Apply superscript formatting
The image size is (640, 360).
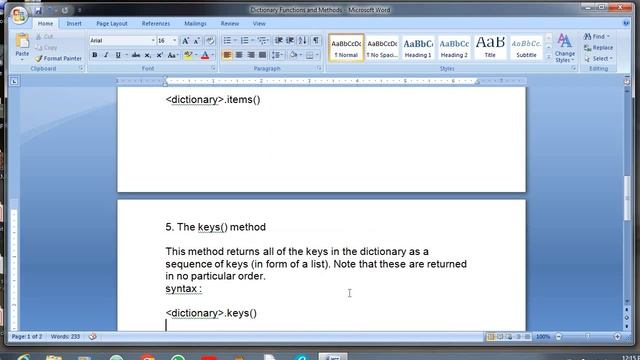159,55
